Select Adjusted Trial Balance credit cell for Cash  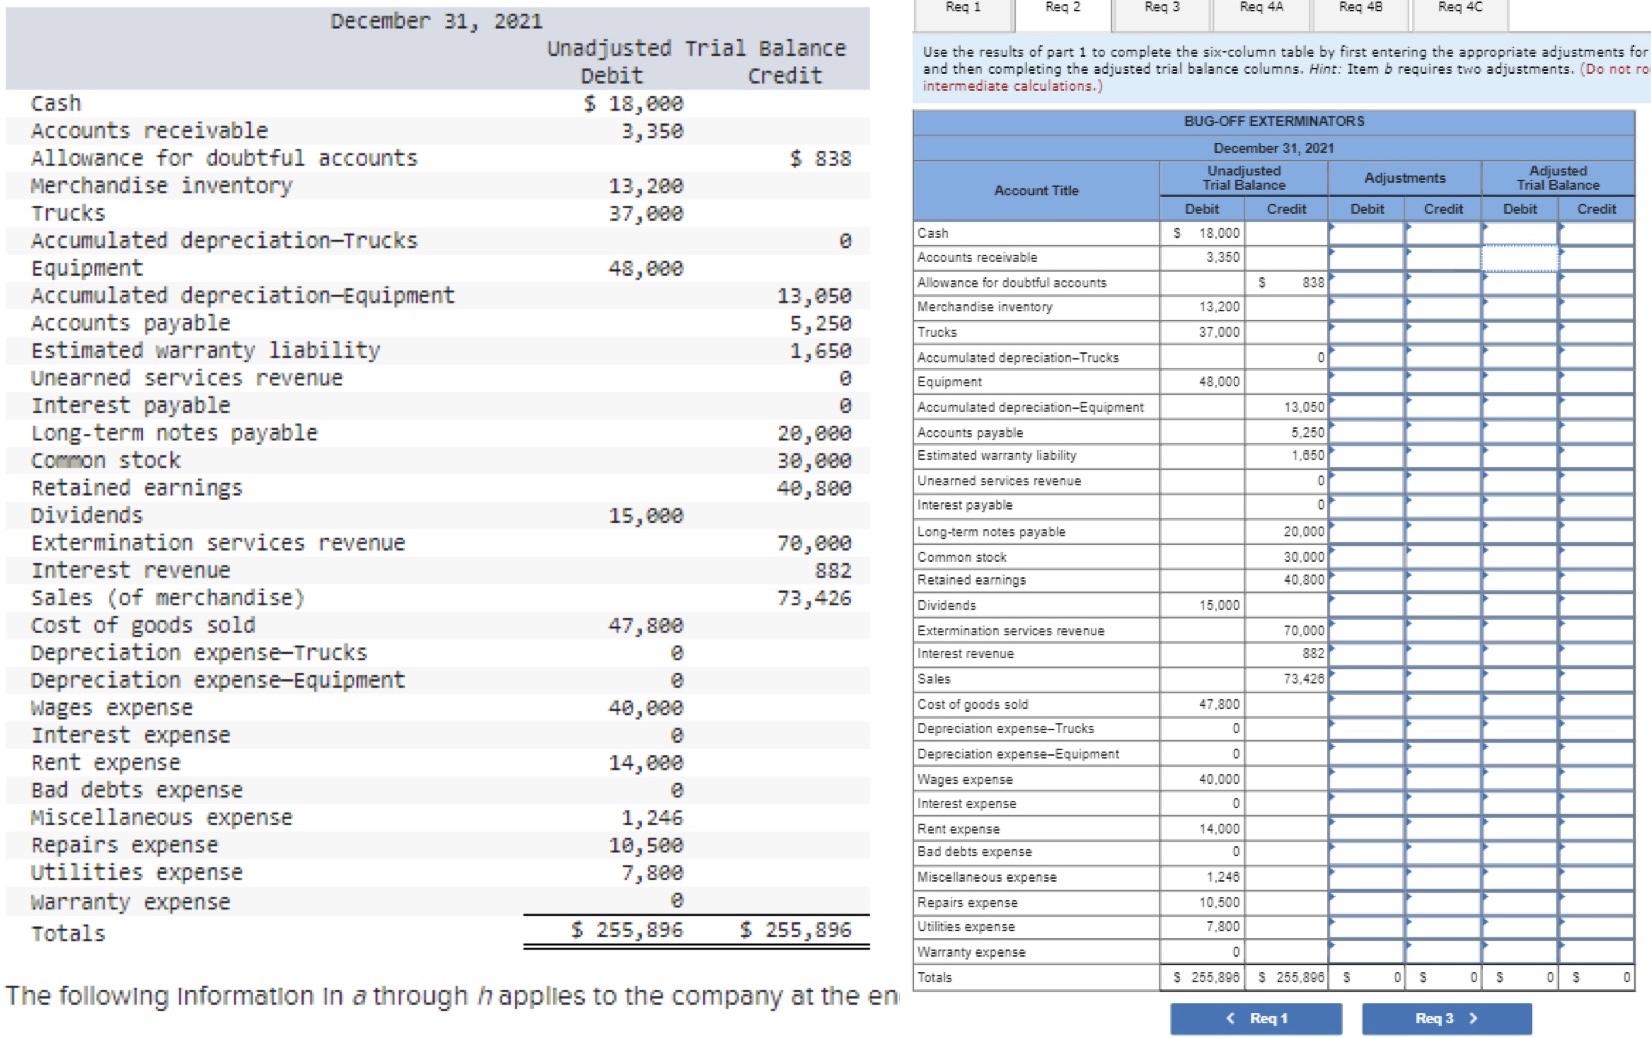(1597, 233)
